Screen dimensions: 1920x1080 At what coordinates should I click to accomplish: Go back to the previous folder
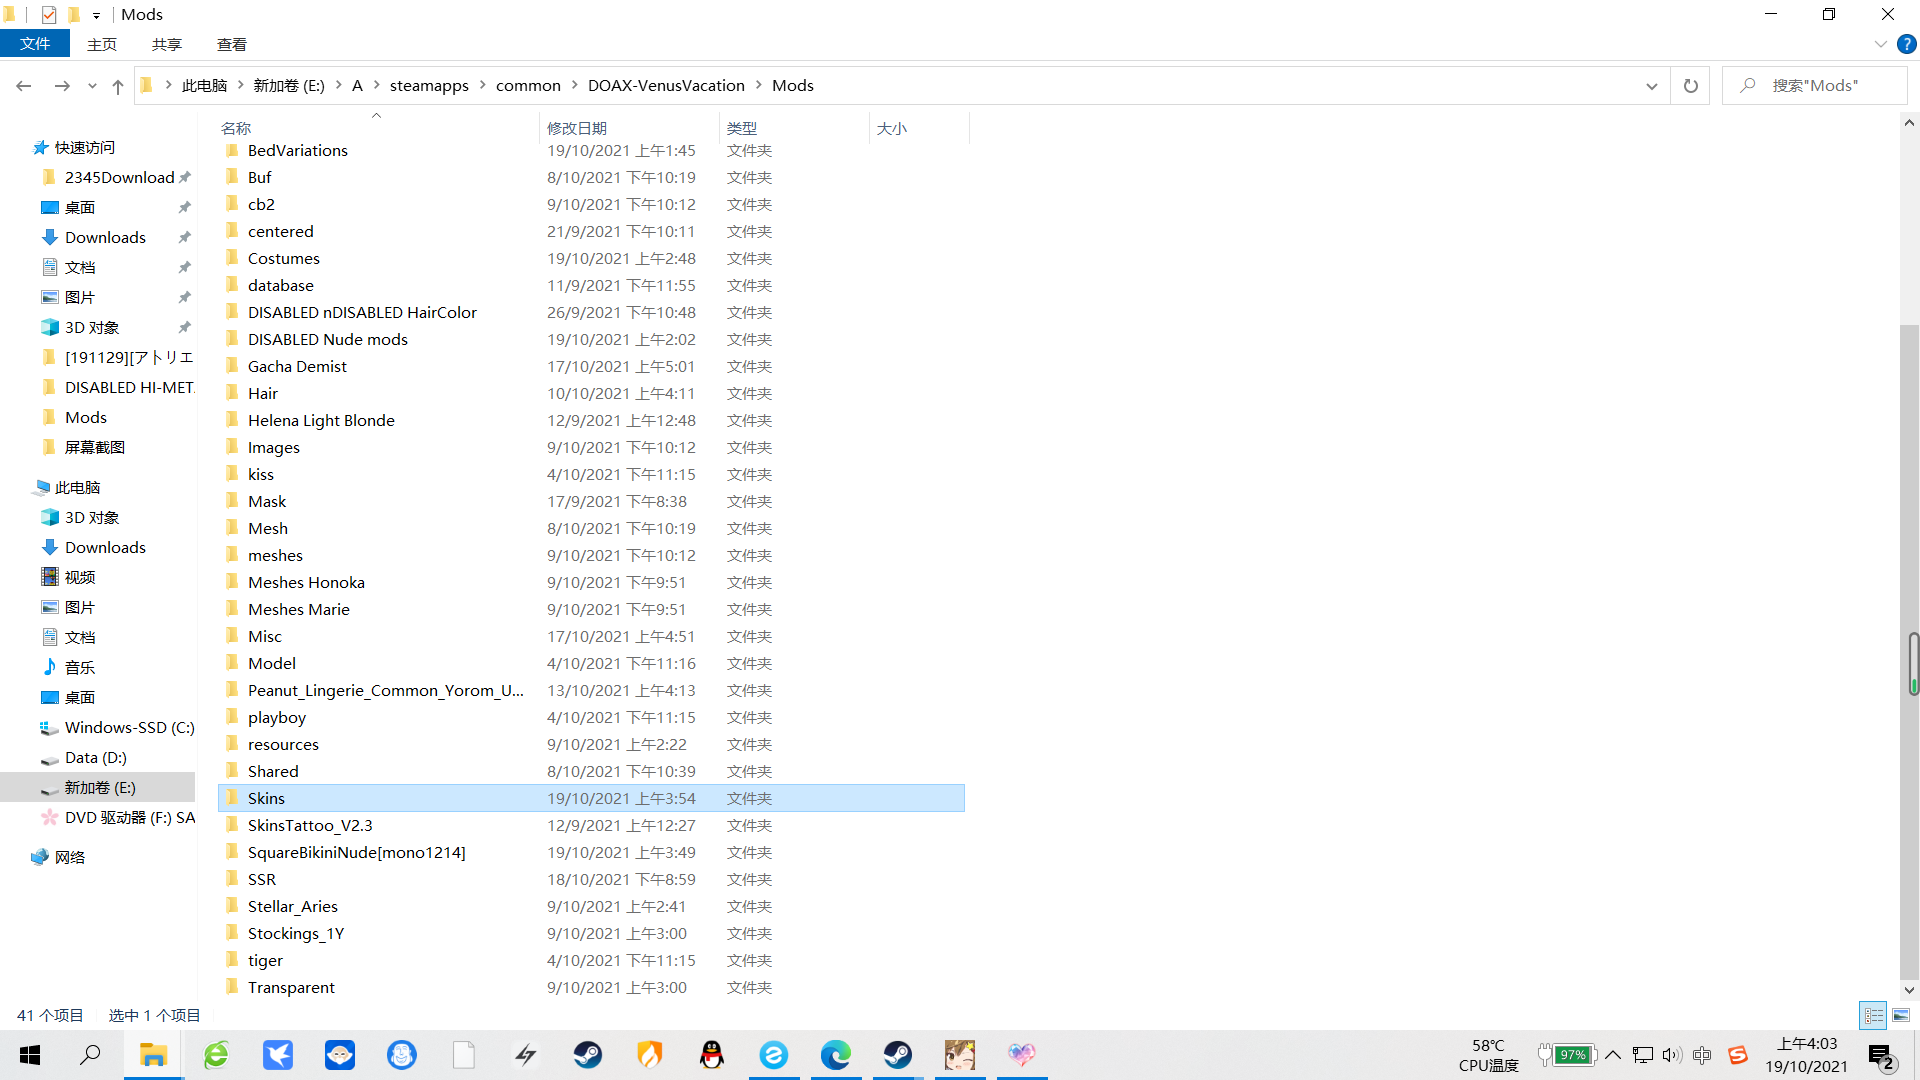click(x=24, y=86)
